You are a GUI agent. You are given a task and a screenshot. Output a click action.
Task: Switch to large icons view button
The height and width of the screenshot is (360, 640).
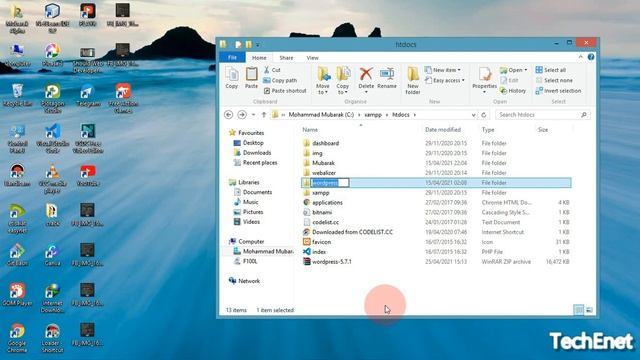(x=589, y=310)
